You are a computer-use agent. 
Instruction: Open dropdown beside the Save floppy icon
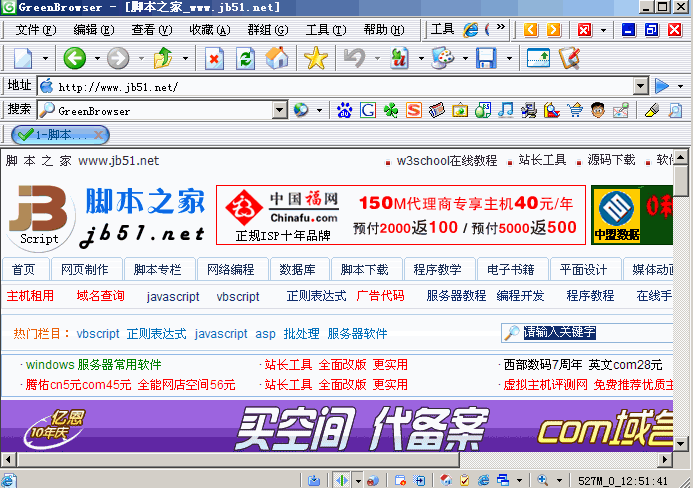tap(509, 58)
